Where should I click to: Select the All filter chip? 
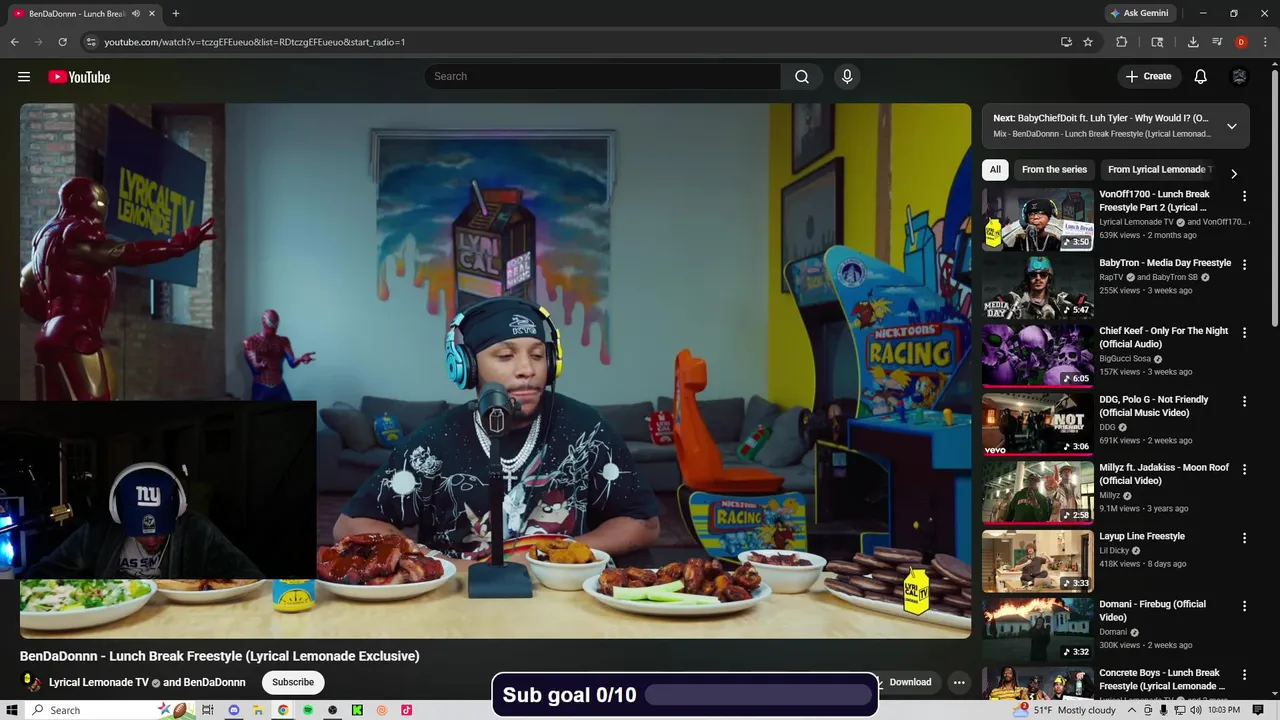(x=995, y=169)
